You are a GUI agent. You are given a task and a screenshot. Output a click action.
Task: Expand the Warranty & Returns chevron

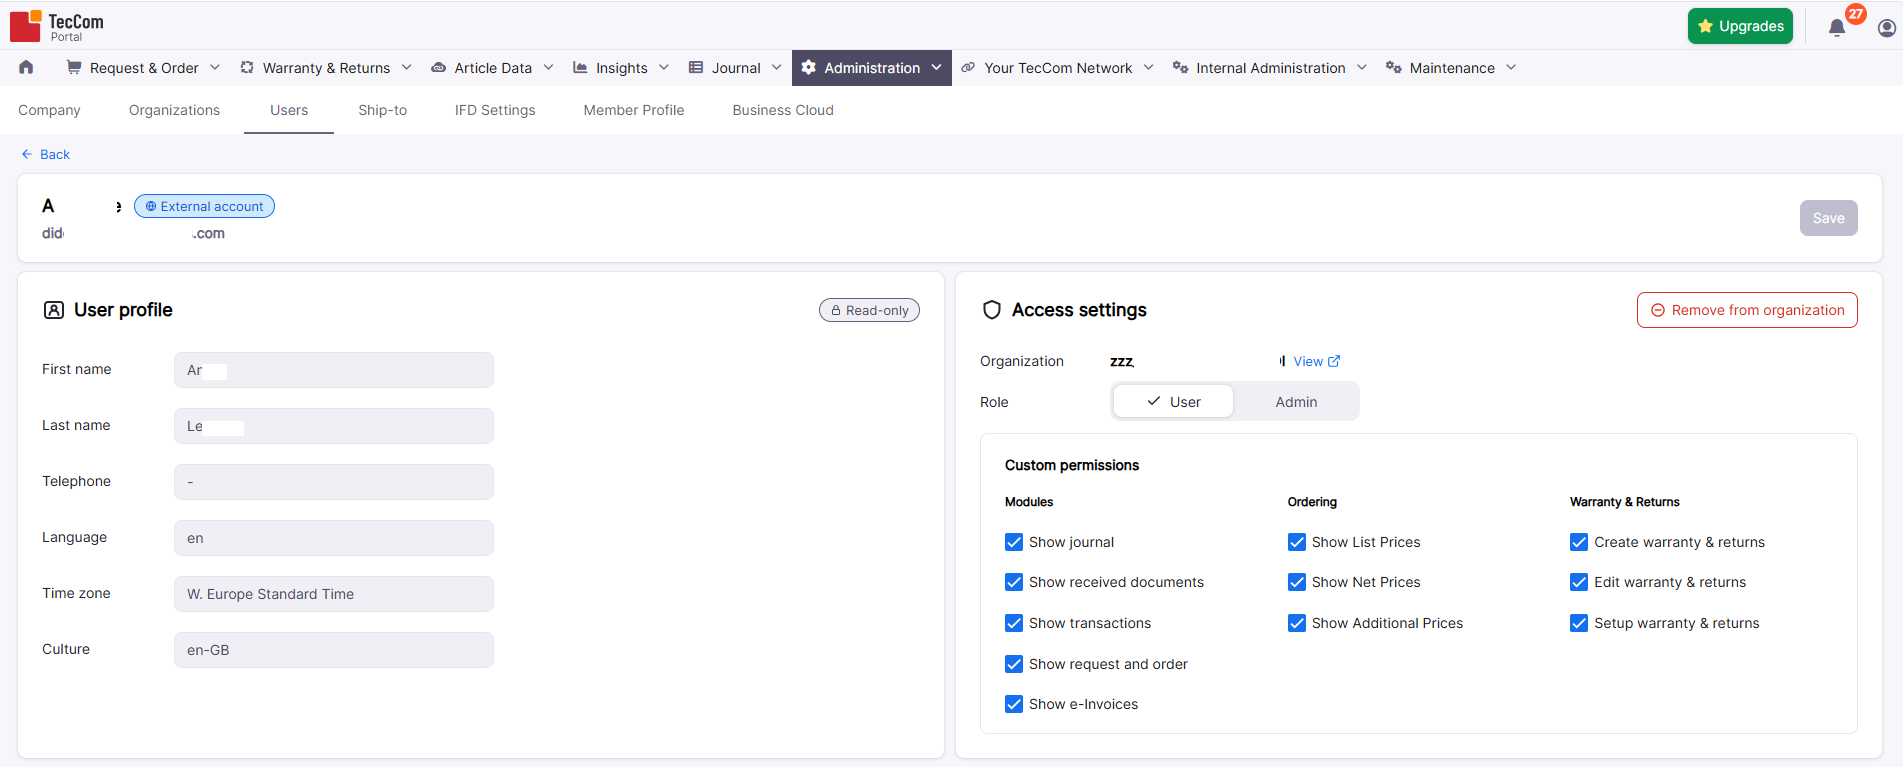click(x=406, y=67)
